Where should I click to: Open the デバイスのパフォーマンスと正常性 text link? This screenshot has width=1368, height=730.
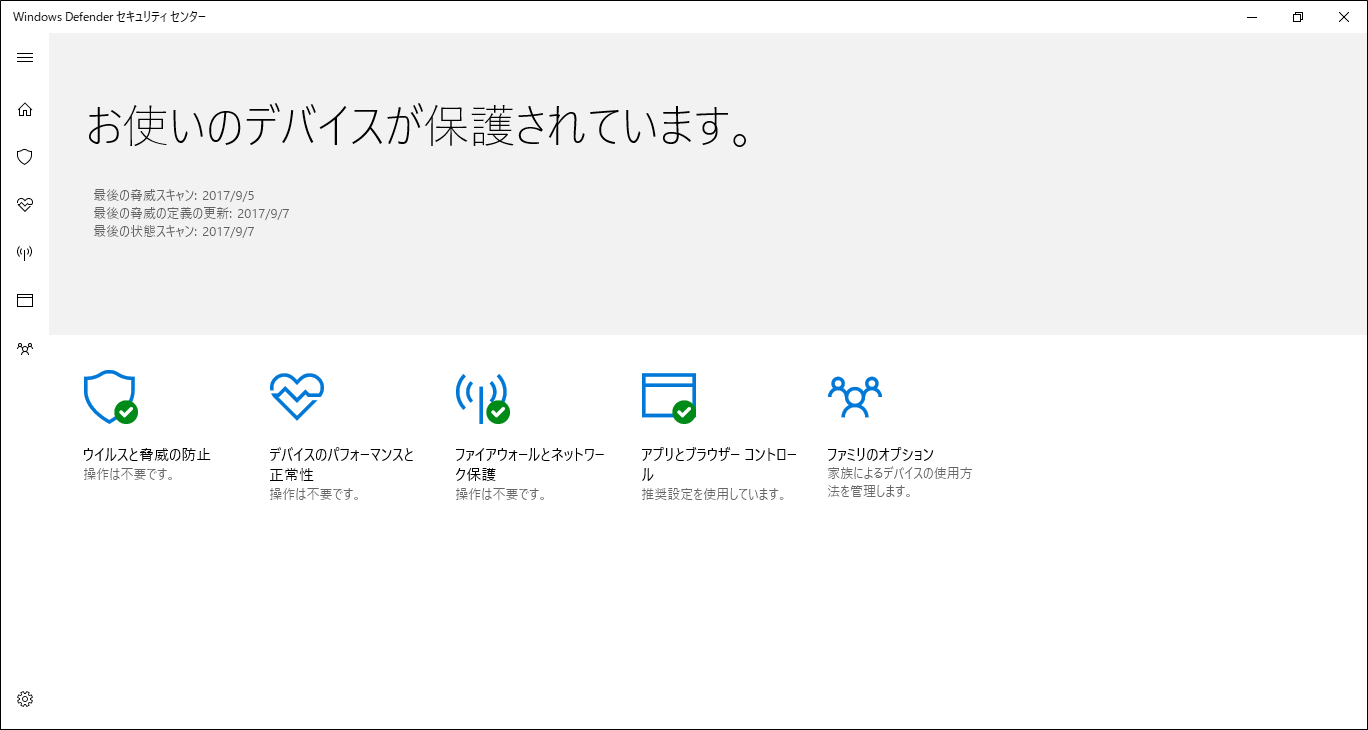coord(341,464)
